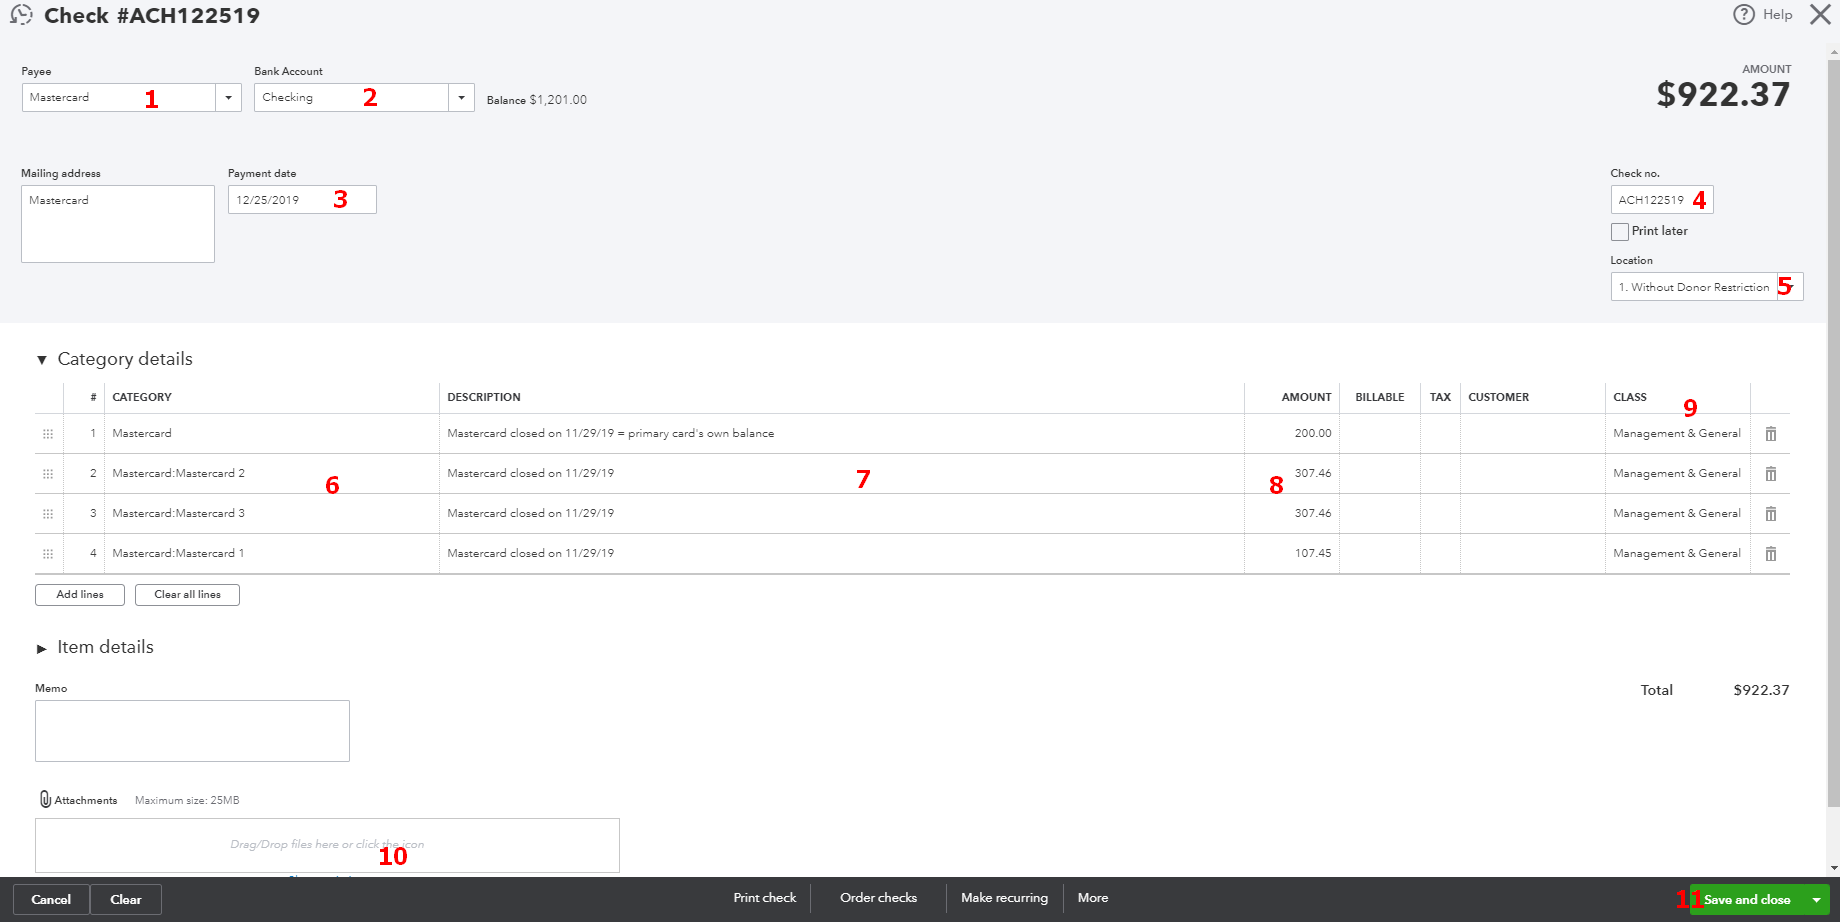The width and height of the screenshot is (1840, 922).
Task: Click the Mailing address text box
Action: [x=118, y=224]
